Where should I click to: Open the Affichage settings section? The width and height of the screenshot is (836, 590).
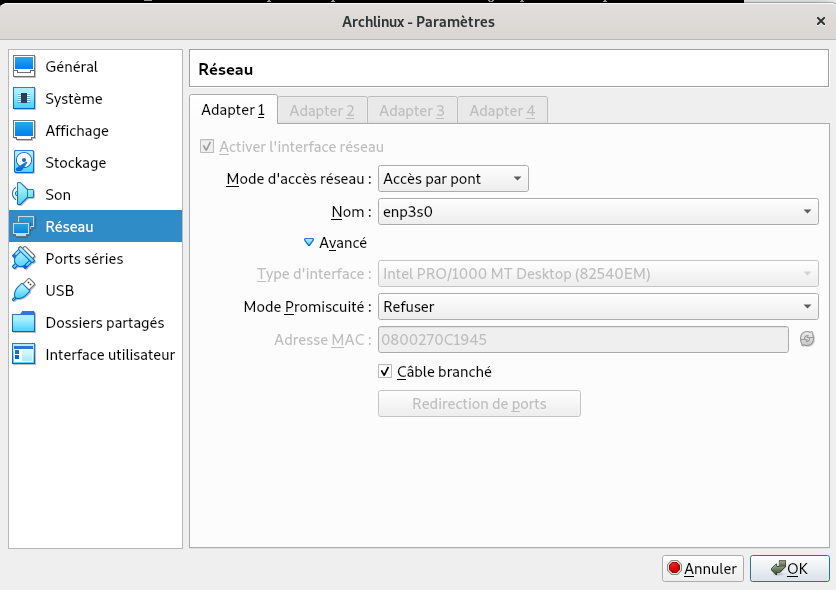(95, 131)
